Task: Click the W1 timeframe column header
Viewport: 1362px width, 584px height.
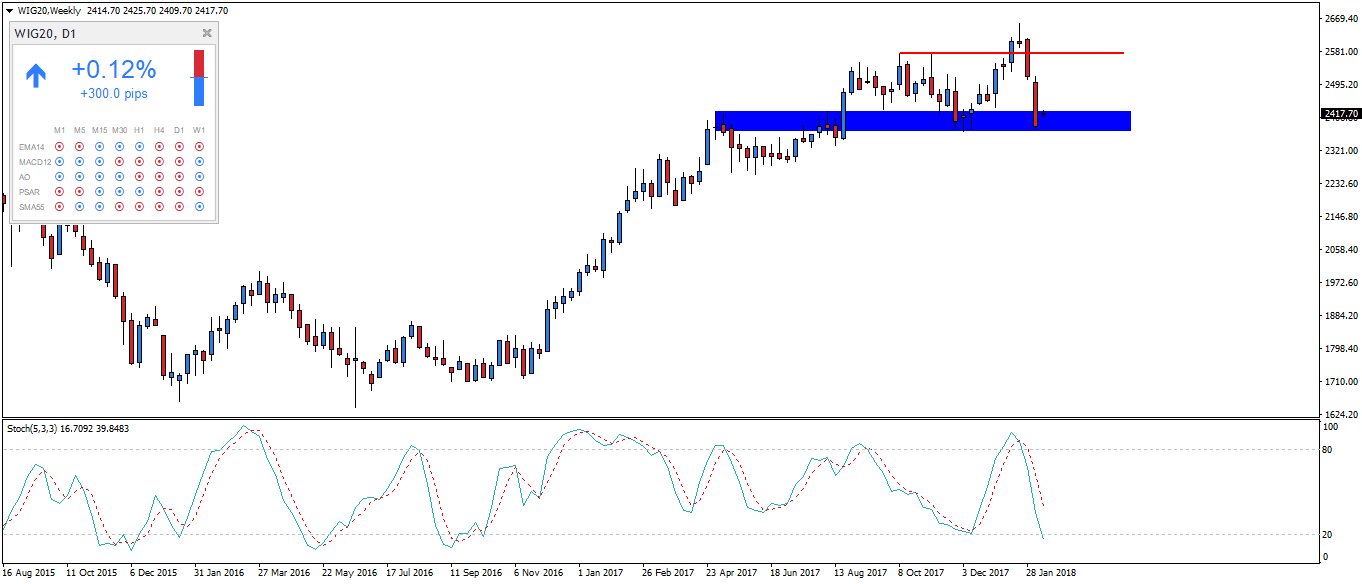Action: (199, 130)
